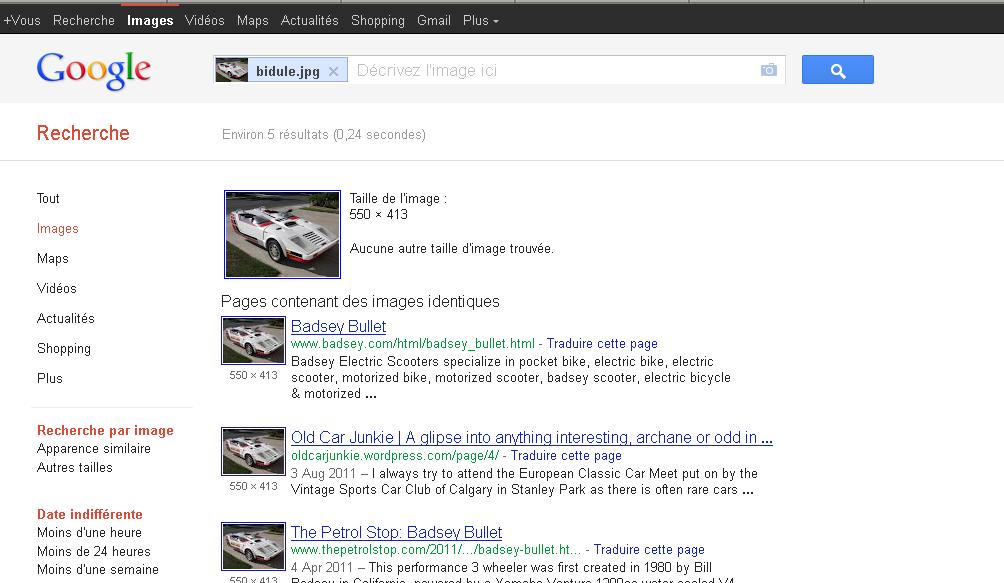Open The Petrol Stop: Badsey Bullet link

point(396,532)
